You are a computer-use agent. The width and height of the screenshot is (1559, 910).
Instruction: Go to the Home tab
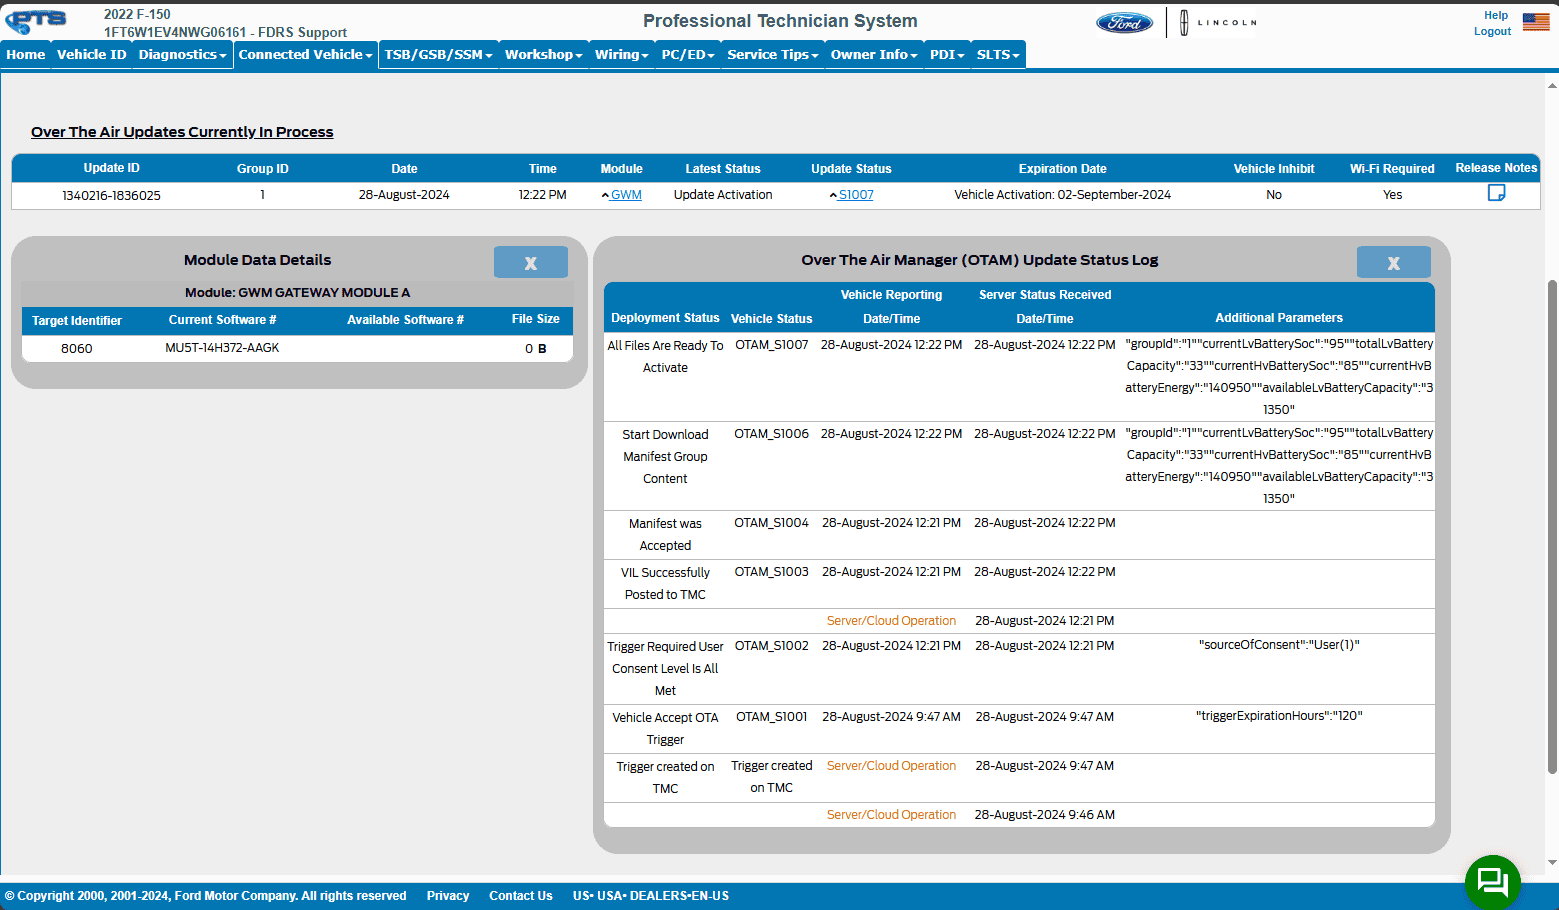point(26,55)
